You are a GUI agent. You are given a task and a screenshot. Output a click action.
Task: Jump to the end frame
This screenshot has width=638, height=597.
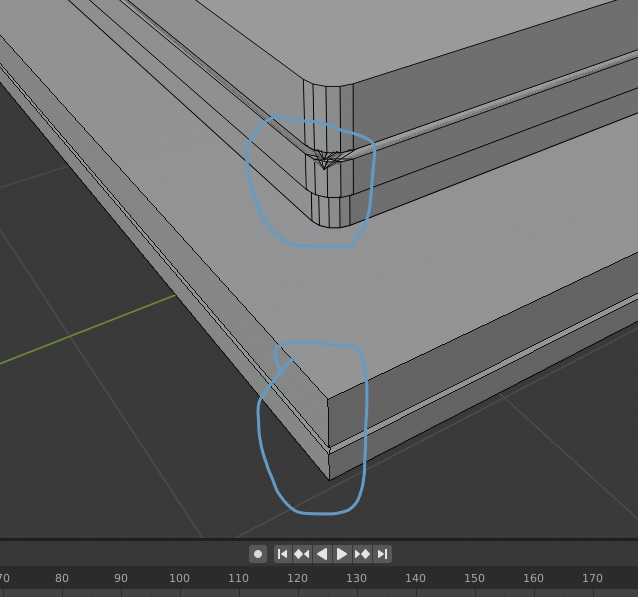click(382, 554)
